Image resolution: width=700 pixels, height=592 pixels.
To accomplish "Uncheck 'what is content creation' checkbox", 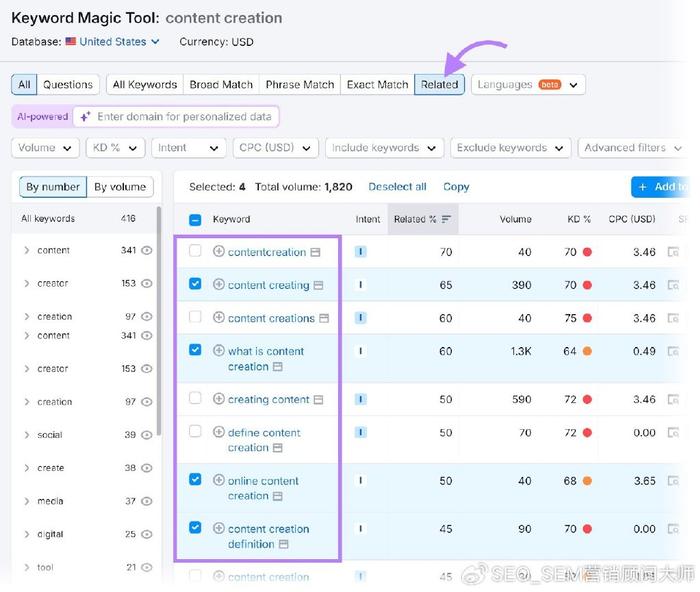I will point(195,350).
